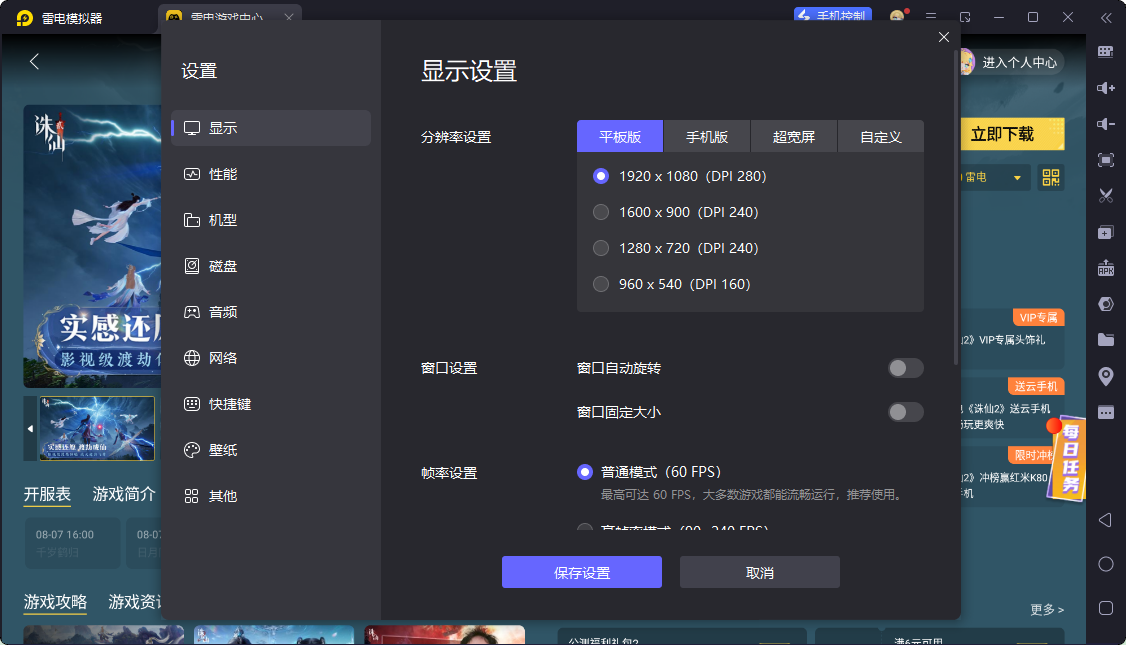The height and width of the screenshot is (645, 1126).
Task: Toggle fullscreen icon in right sidebar
Action: coord(1106,159)
